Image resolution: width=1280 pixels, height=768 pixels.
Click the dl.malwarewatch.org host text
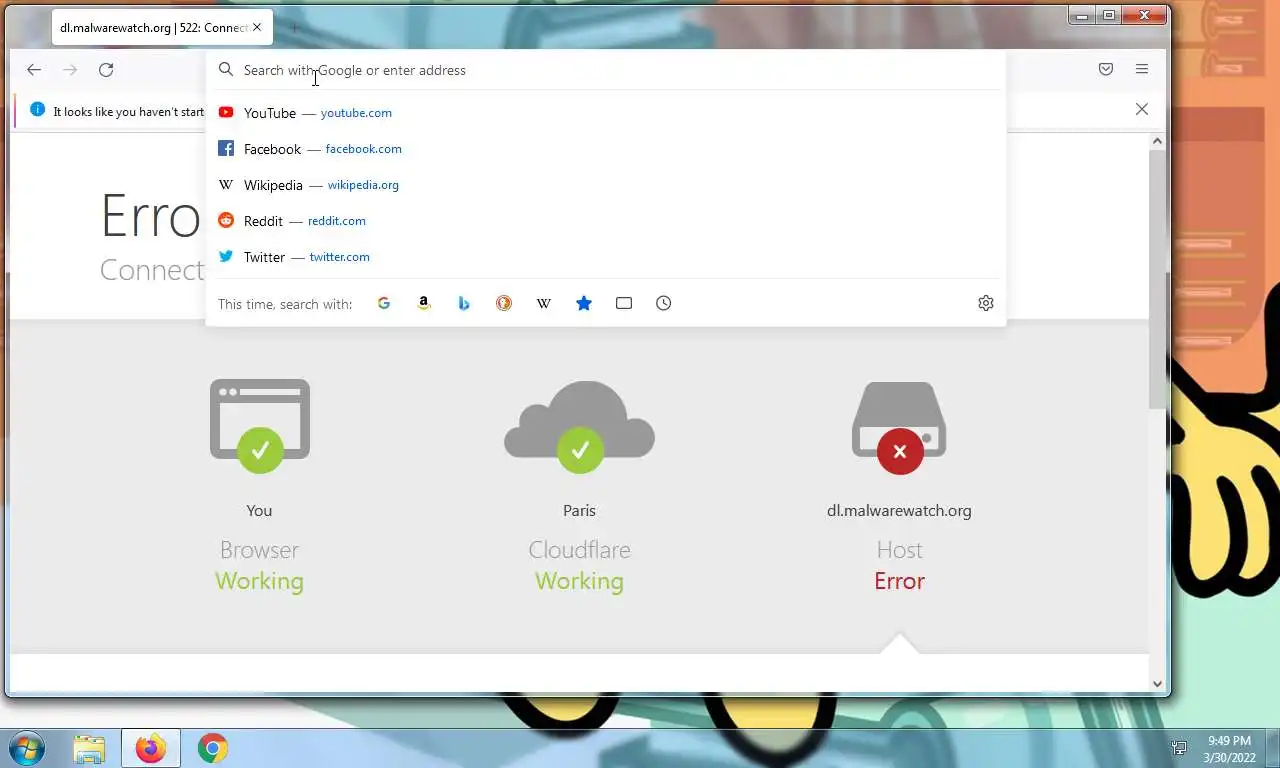click(899, 511)
